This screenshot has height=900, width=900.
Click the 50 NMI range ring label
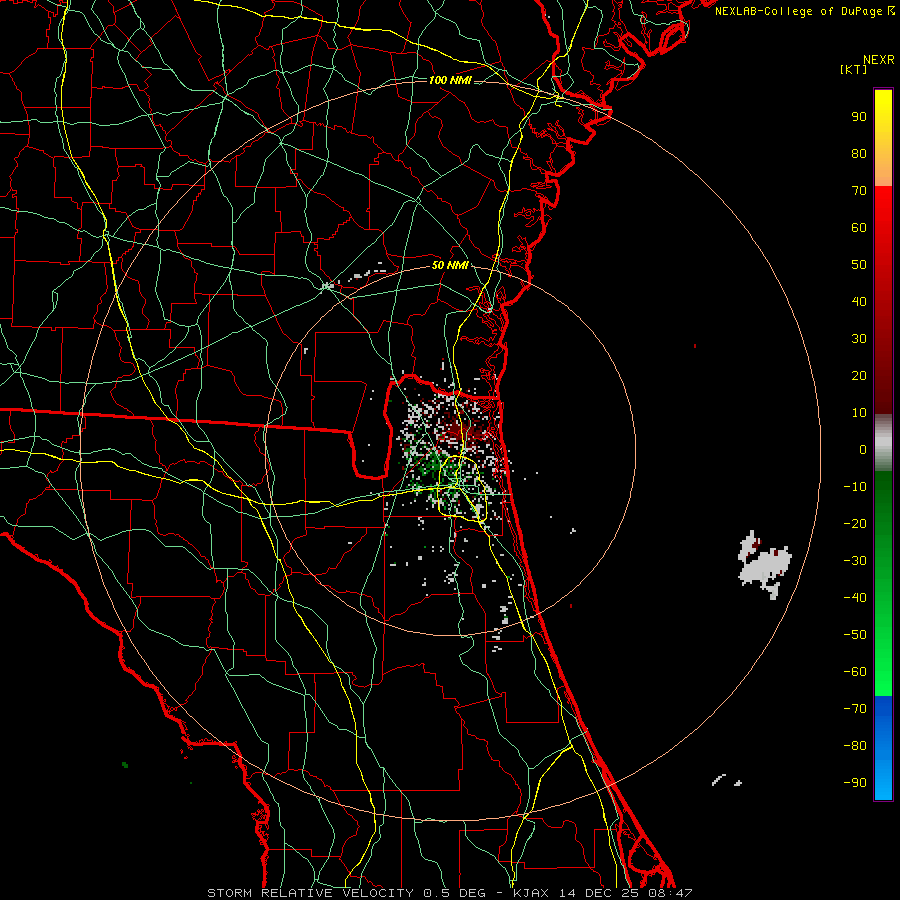450,265
